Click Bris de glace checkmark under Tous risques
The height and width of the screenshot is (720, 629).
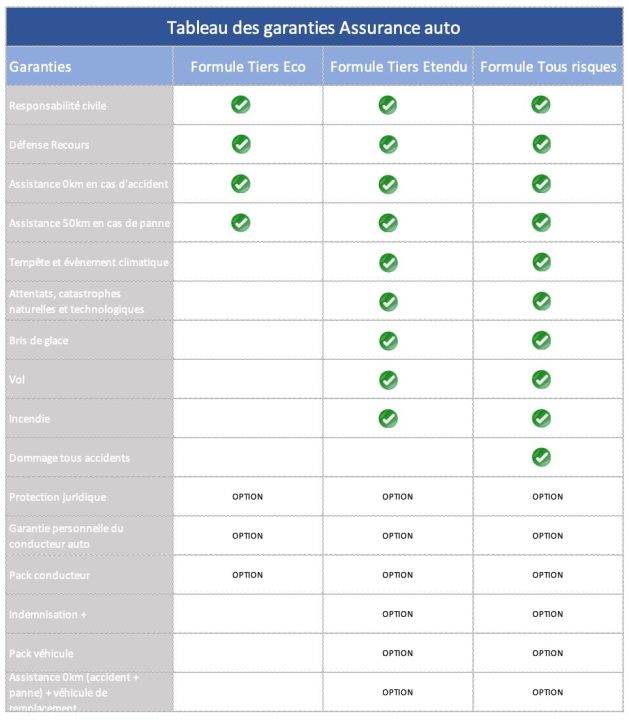click(541, 340)
